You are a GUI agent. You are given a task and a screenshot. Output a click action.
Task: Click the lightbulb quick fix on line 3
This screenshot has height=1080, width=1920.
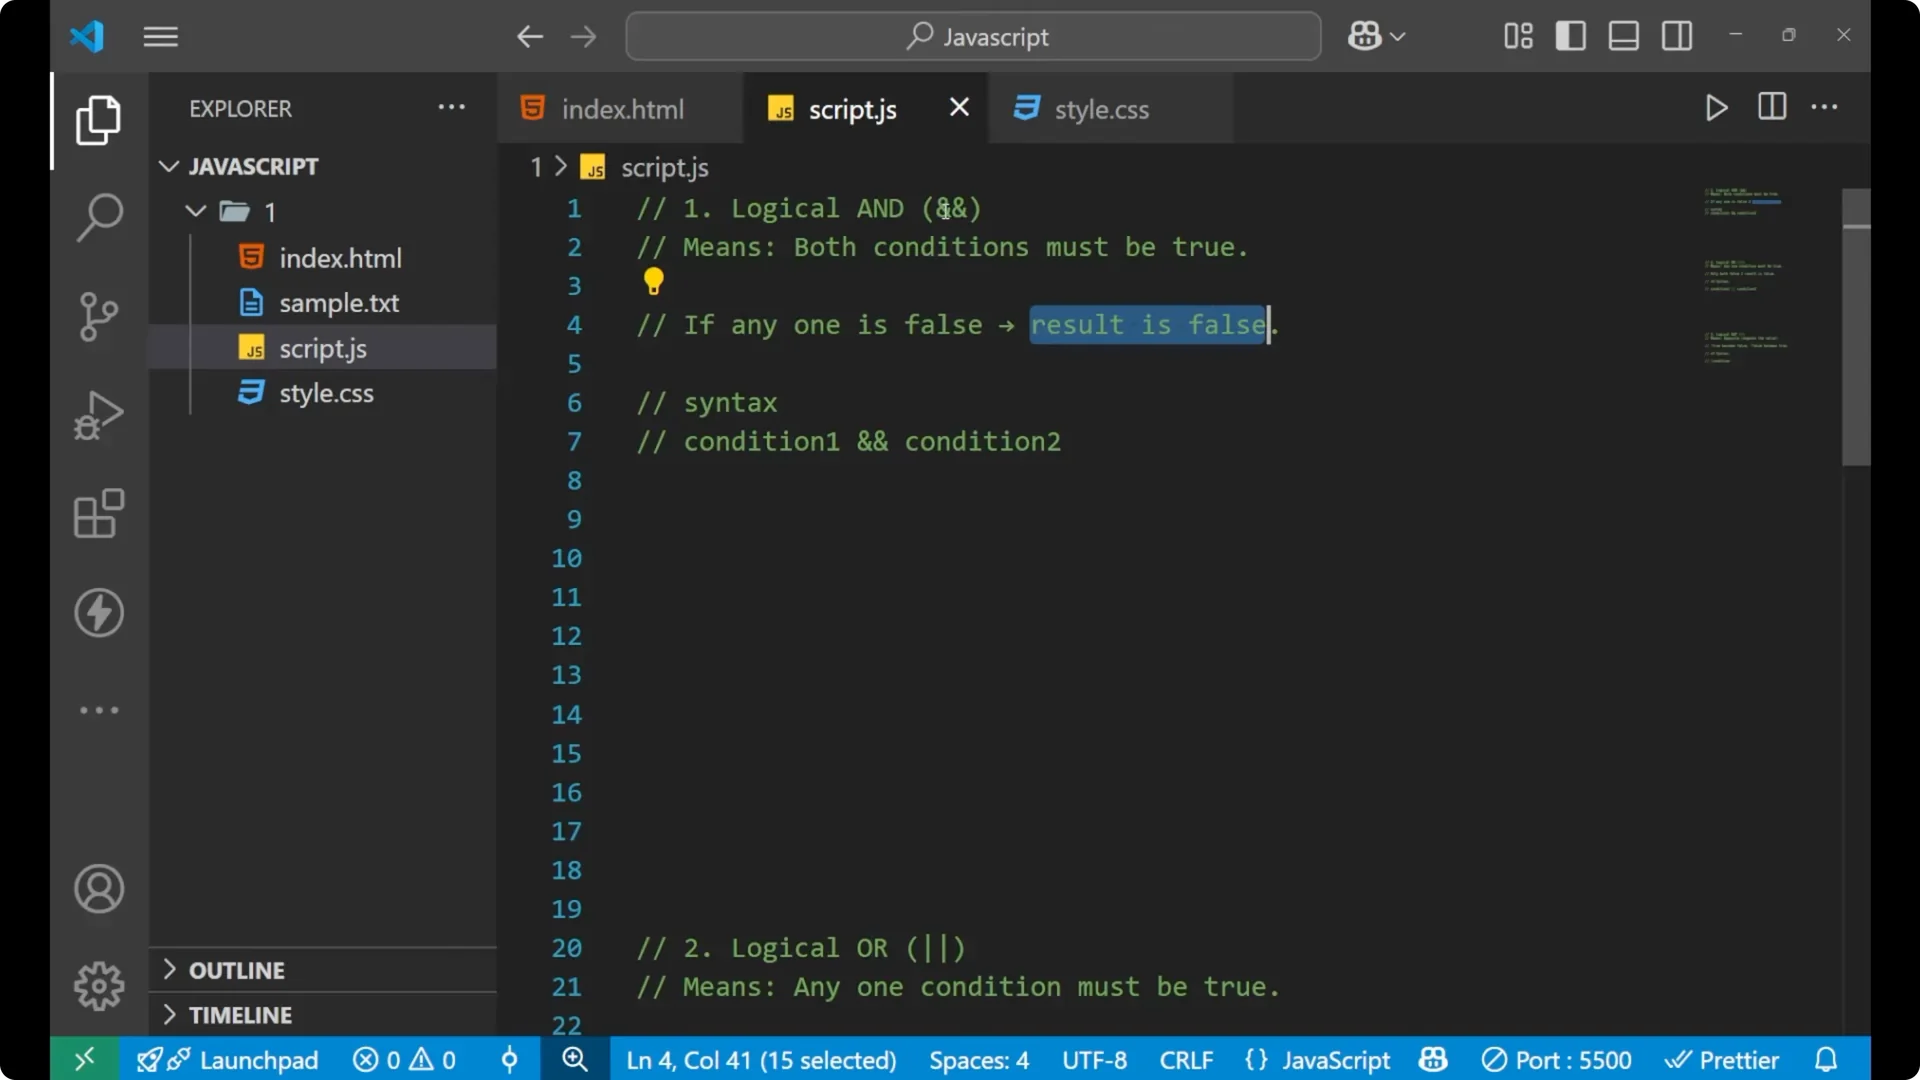point(652,283)
